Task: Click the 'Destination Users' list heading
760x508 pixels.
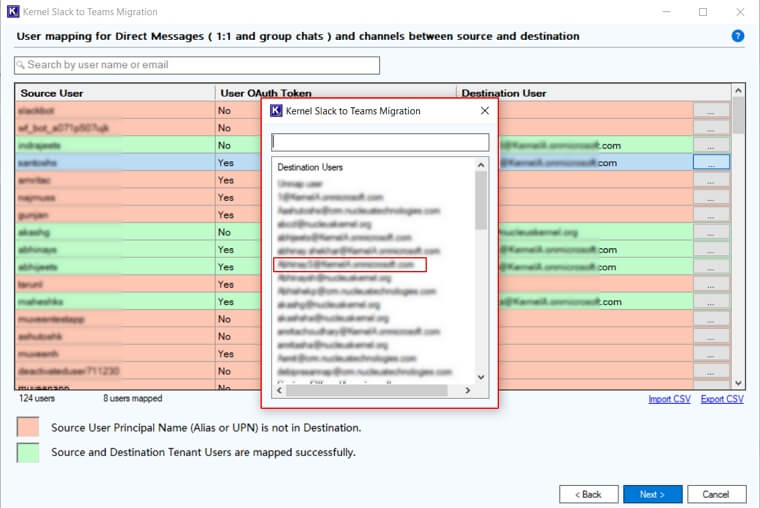Action: point(310,167)
